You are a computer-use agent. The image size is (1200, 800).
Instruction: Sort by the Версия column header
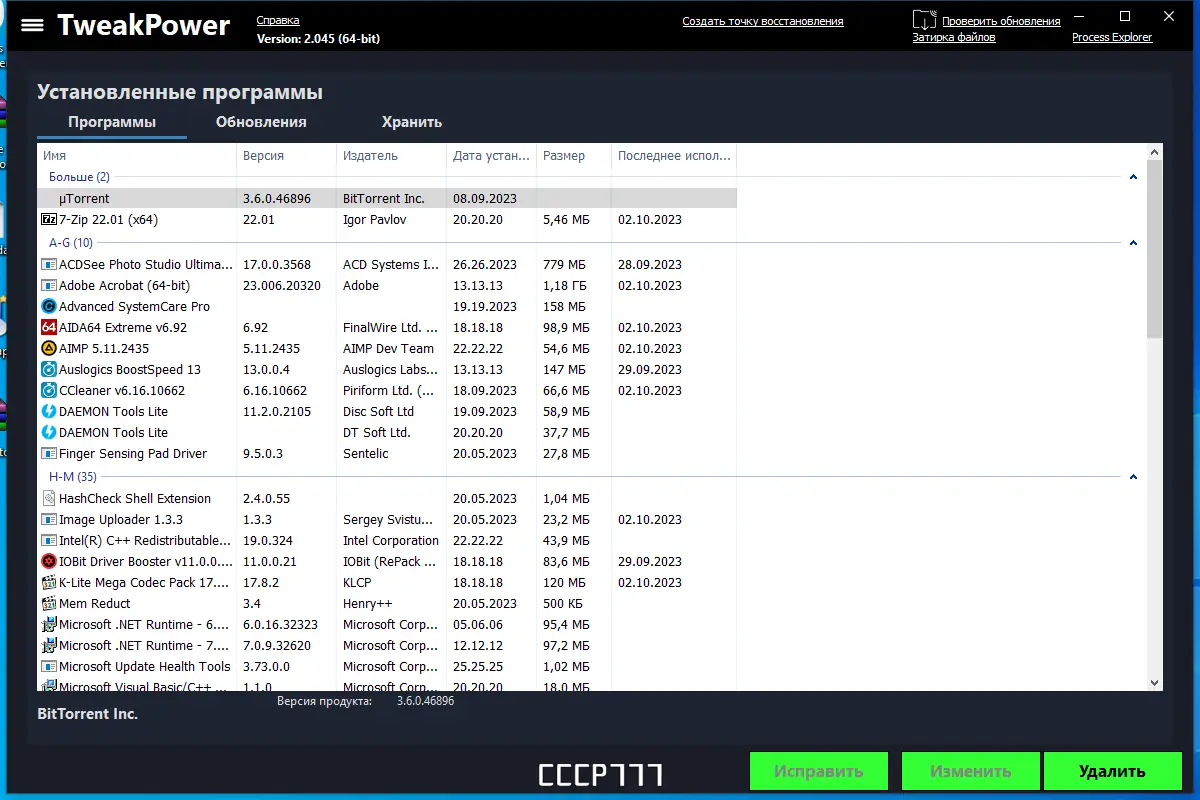(286, 156)
